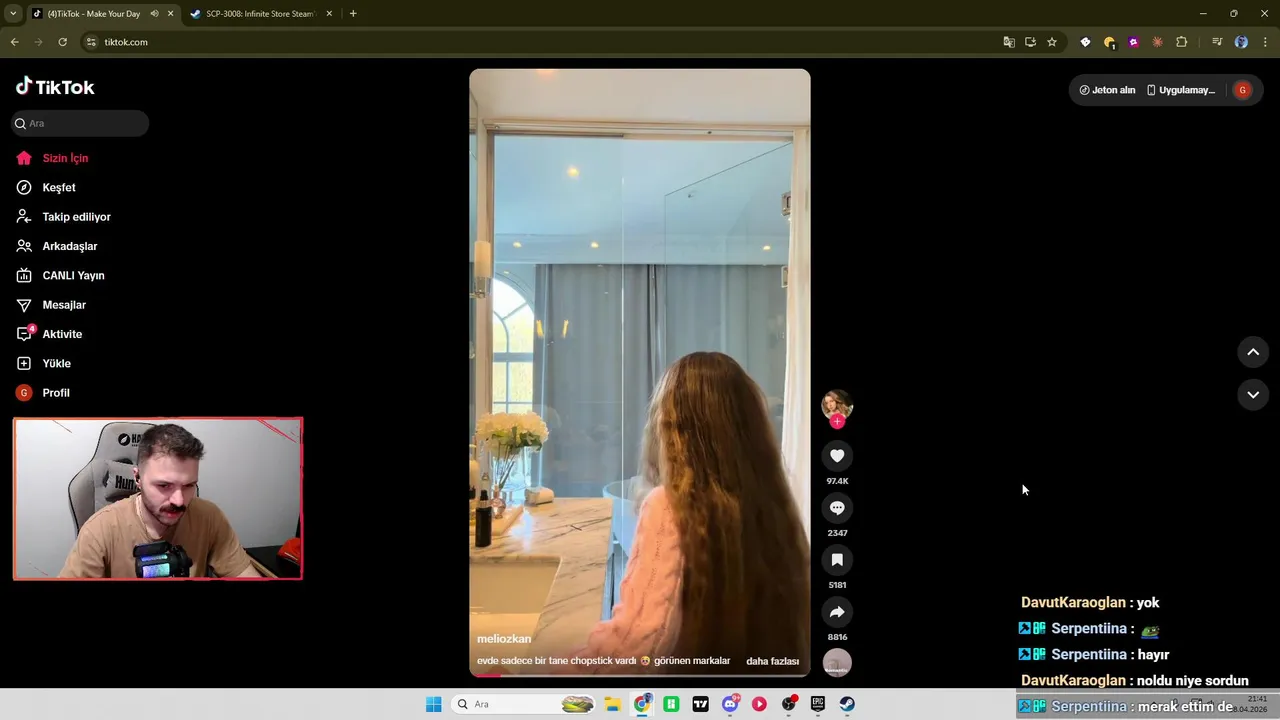Open Arkadaşlar friends page
The image size is (1280, 720).
pos(69,246)
